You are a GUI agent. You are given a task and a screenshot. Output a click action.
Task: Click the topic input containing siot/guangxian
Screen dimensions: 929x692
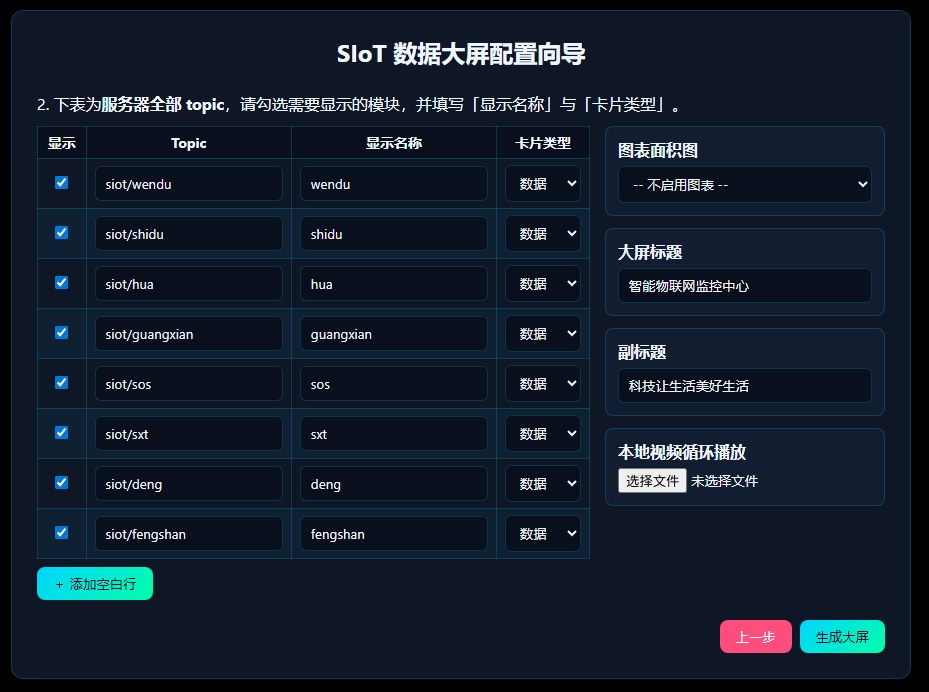coord(188,333)
